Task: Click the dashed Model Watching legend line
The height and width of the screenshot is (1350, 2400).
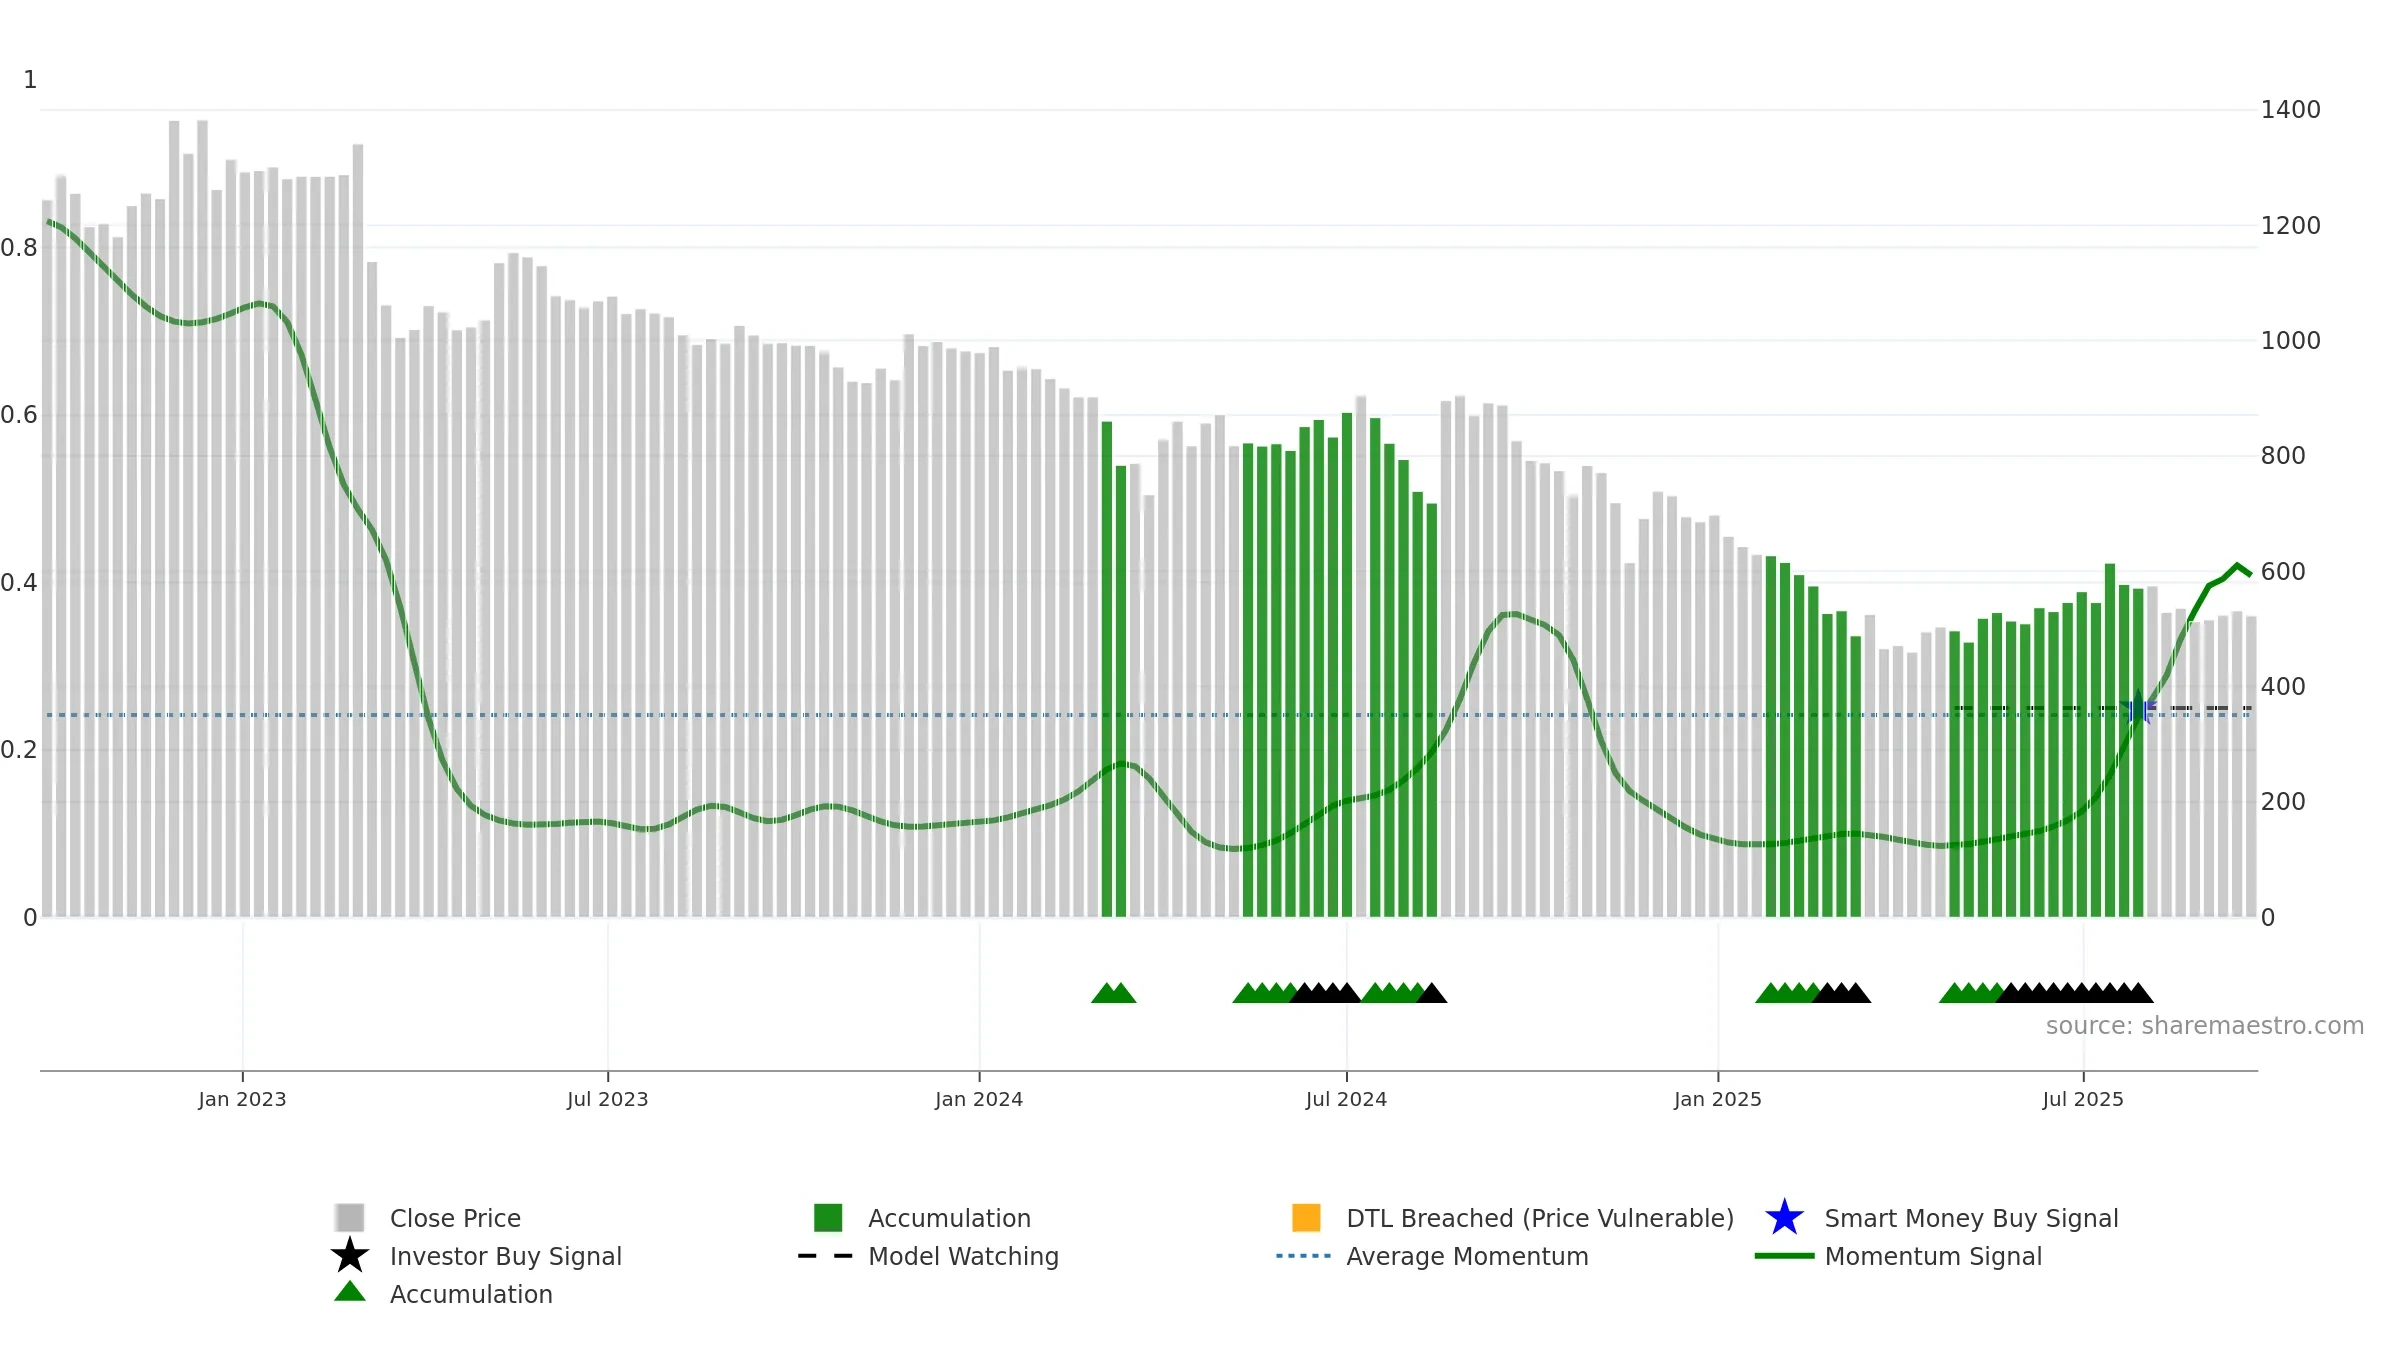Action: 826,1256
